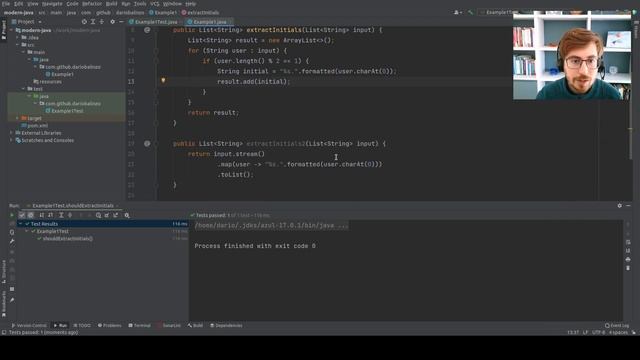Open the Build menu
The image size is (640, 360).
click(x=111, y=4)
